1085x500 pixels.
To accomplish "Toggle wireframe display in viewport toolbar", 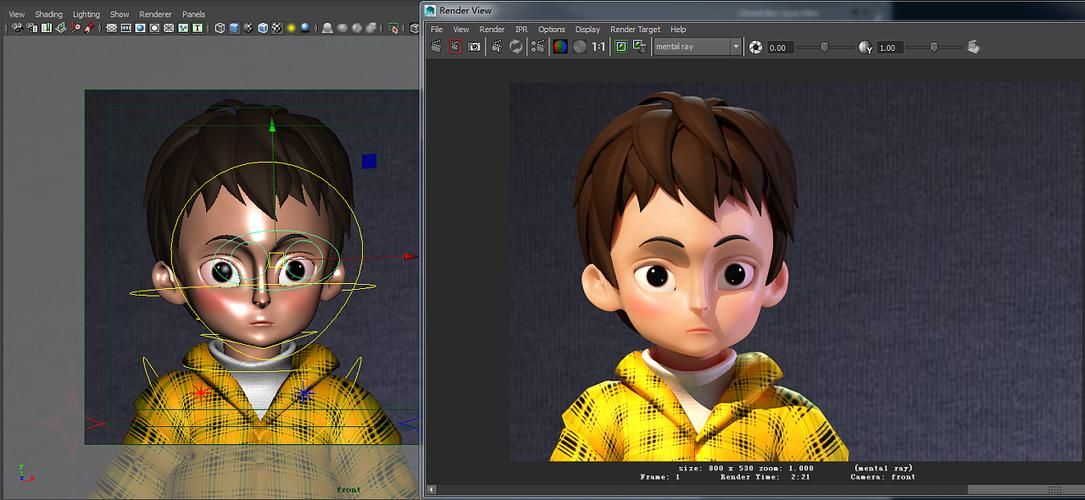I will click(219, 28).
